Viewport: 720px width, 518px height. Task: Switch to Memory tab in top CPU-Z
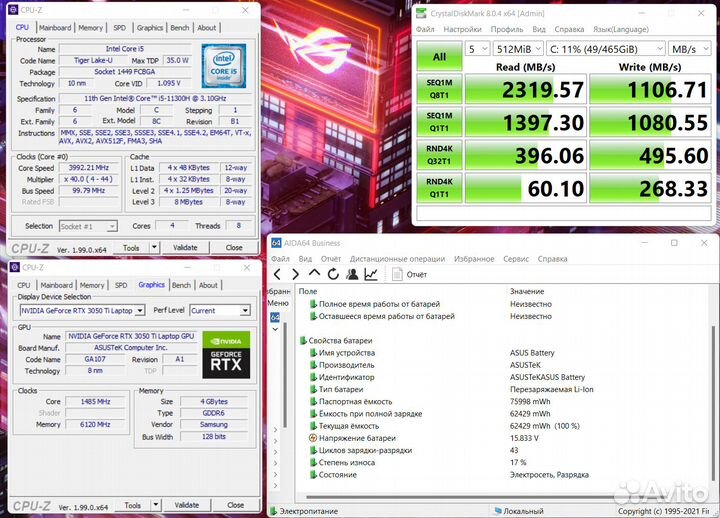point(90,28)
